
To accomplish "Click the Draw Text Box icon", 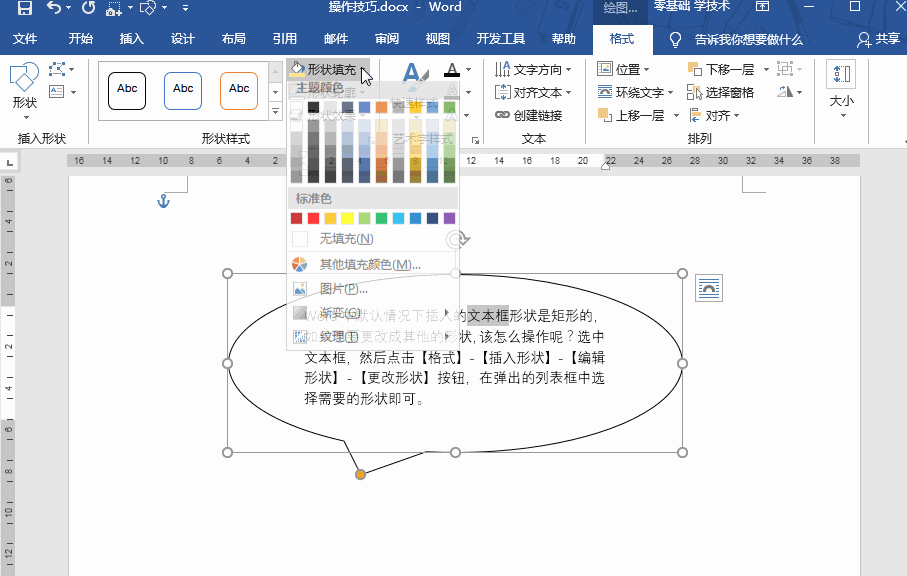I will click(x=57, y=92).
